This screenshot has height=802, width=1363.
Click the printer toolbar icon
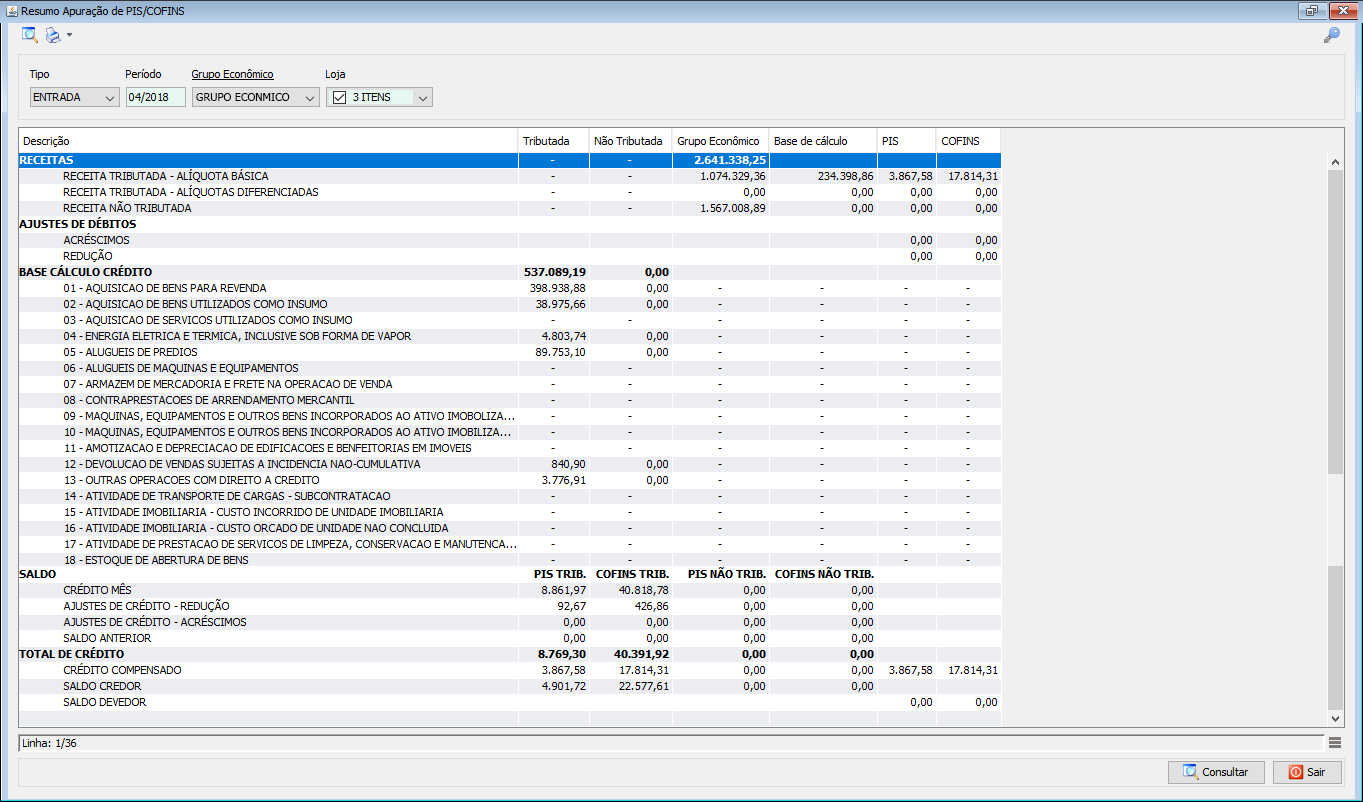53,36
